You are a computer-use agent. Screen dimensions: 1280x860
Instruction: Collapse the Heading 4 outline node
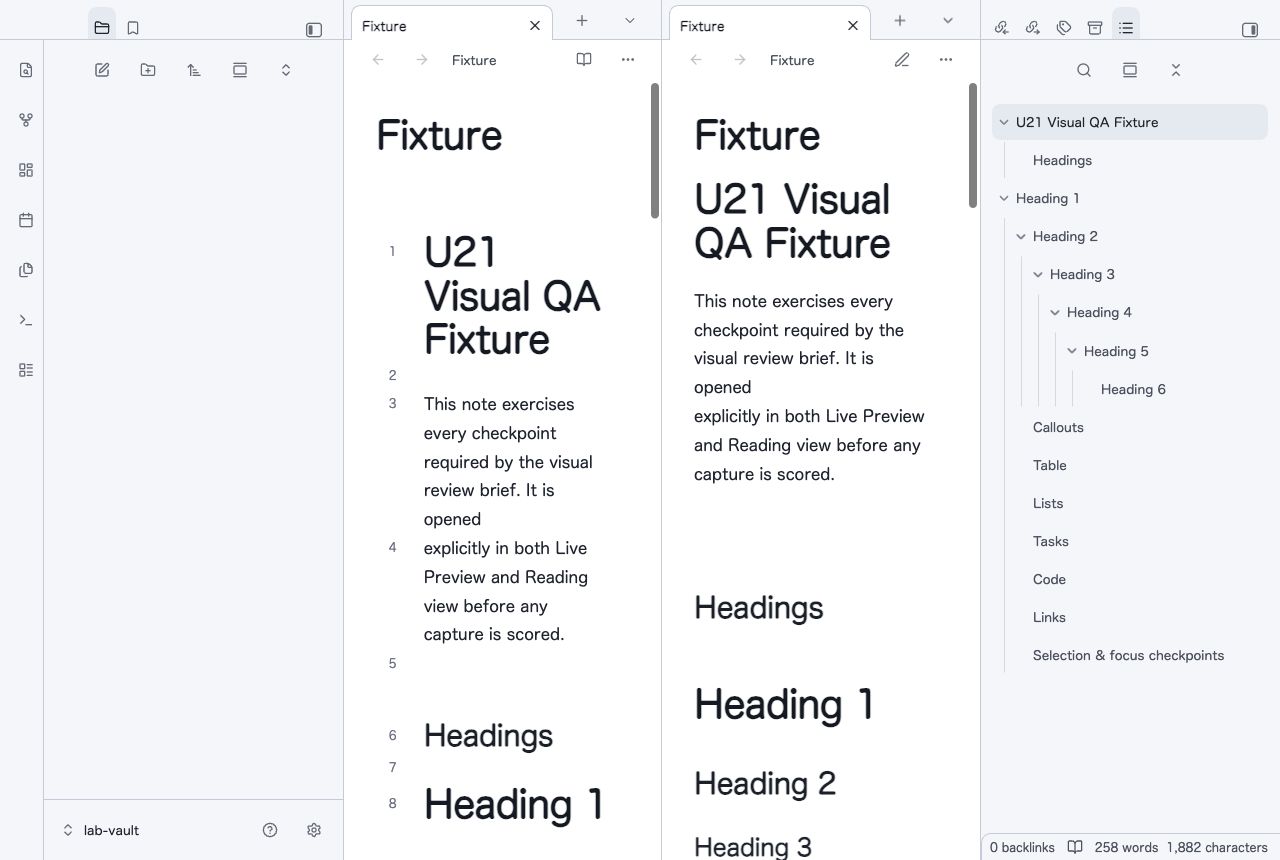(1055, 312)
